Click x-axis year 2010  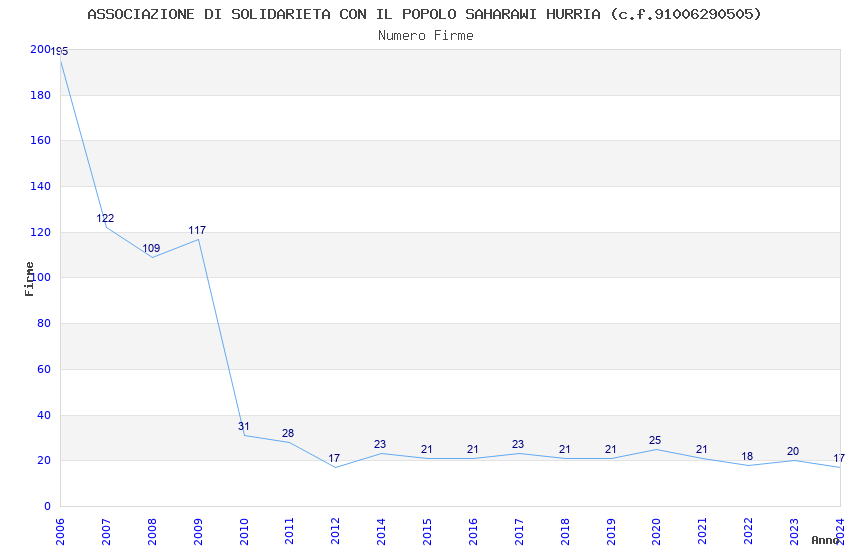click(x=244, y=532)
